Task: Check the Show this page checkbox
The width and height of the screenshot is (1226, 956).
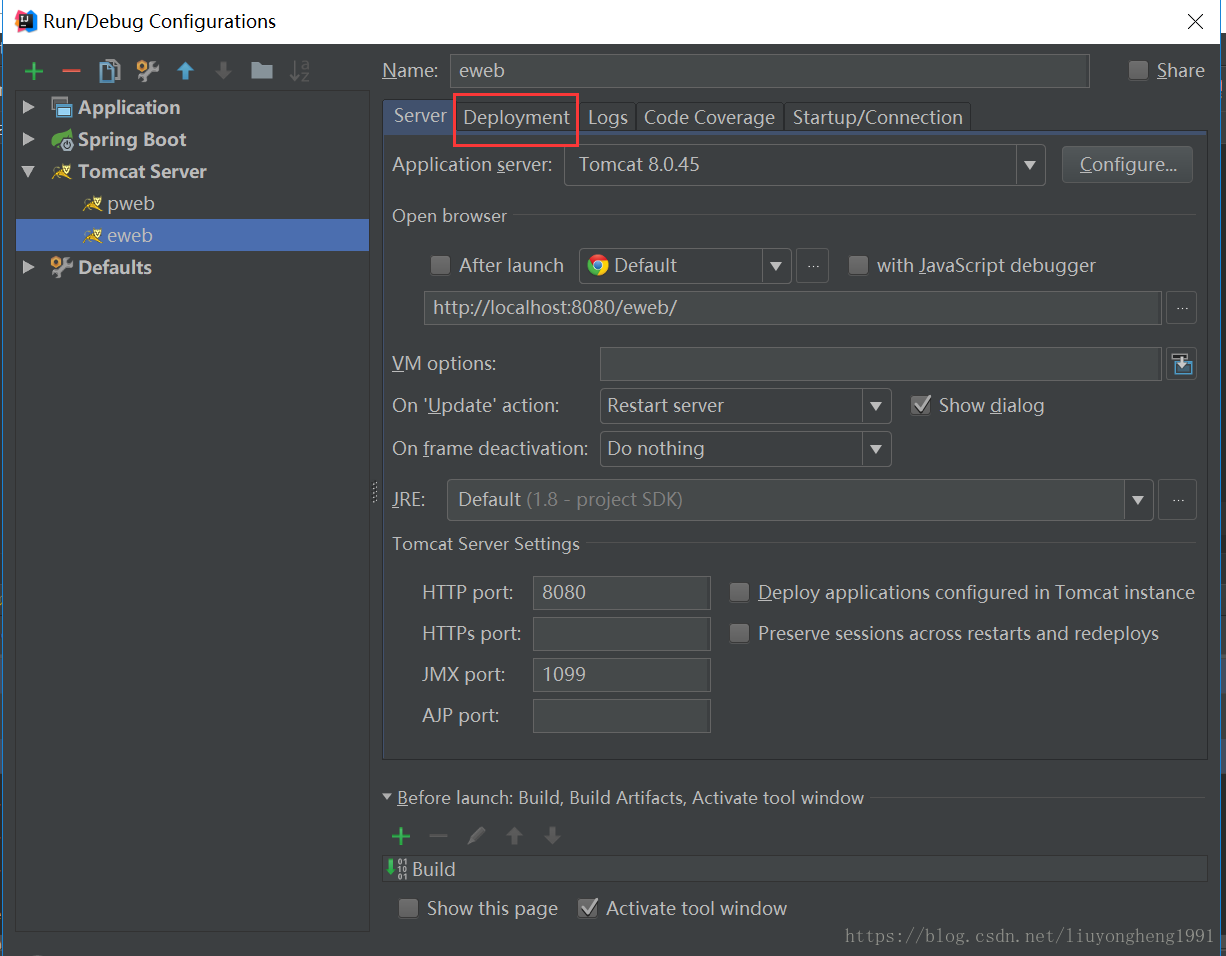Action: [408, 908]
